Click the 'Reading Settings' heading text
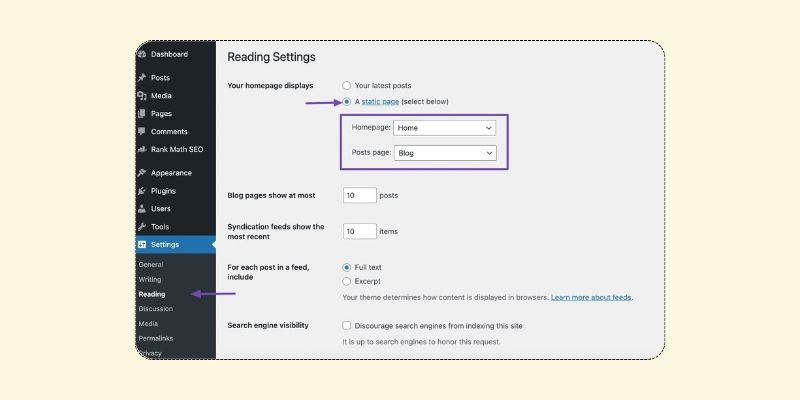Screen dimensions: 800x400 coord(271,57)
